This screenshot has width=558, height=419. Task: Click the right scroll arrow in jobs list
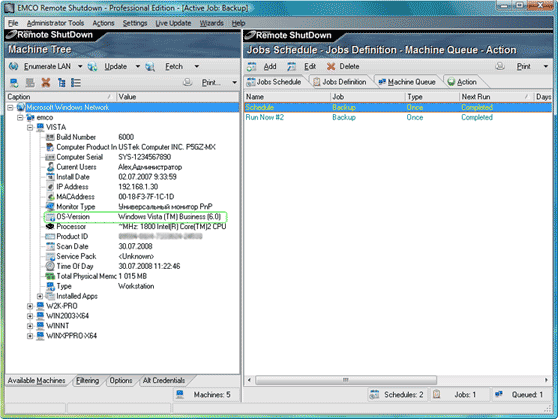tap(546, 380)
